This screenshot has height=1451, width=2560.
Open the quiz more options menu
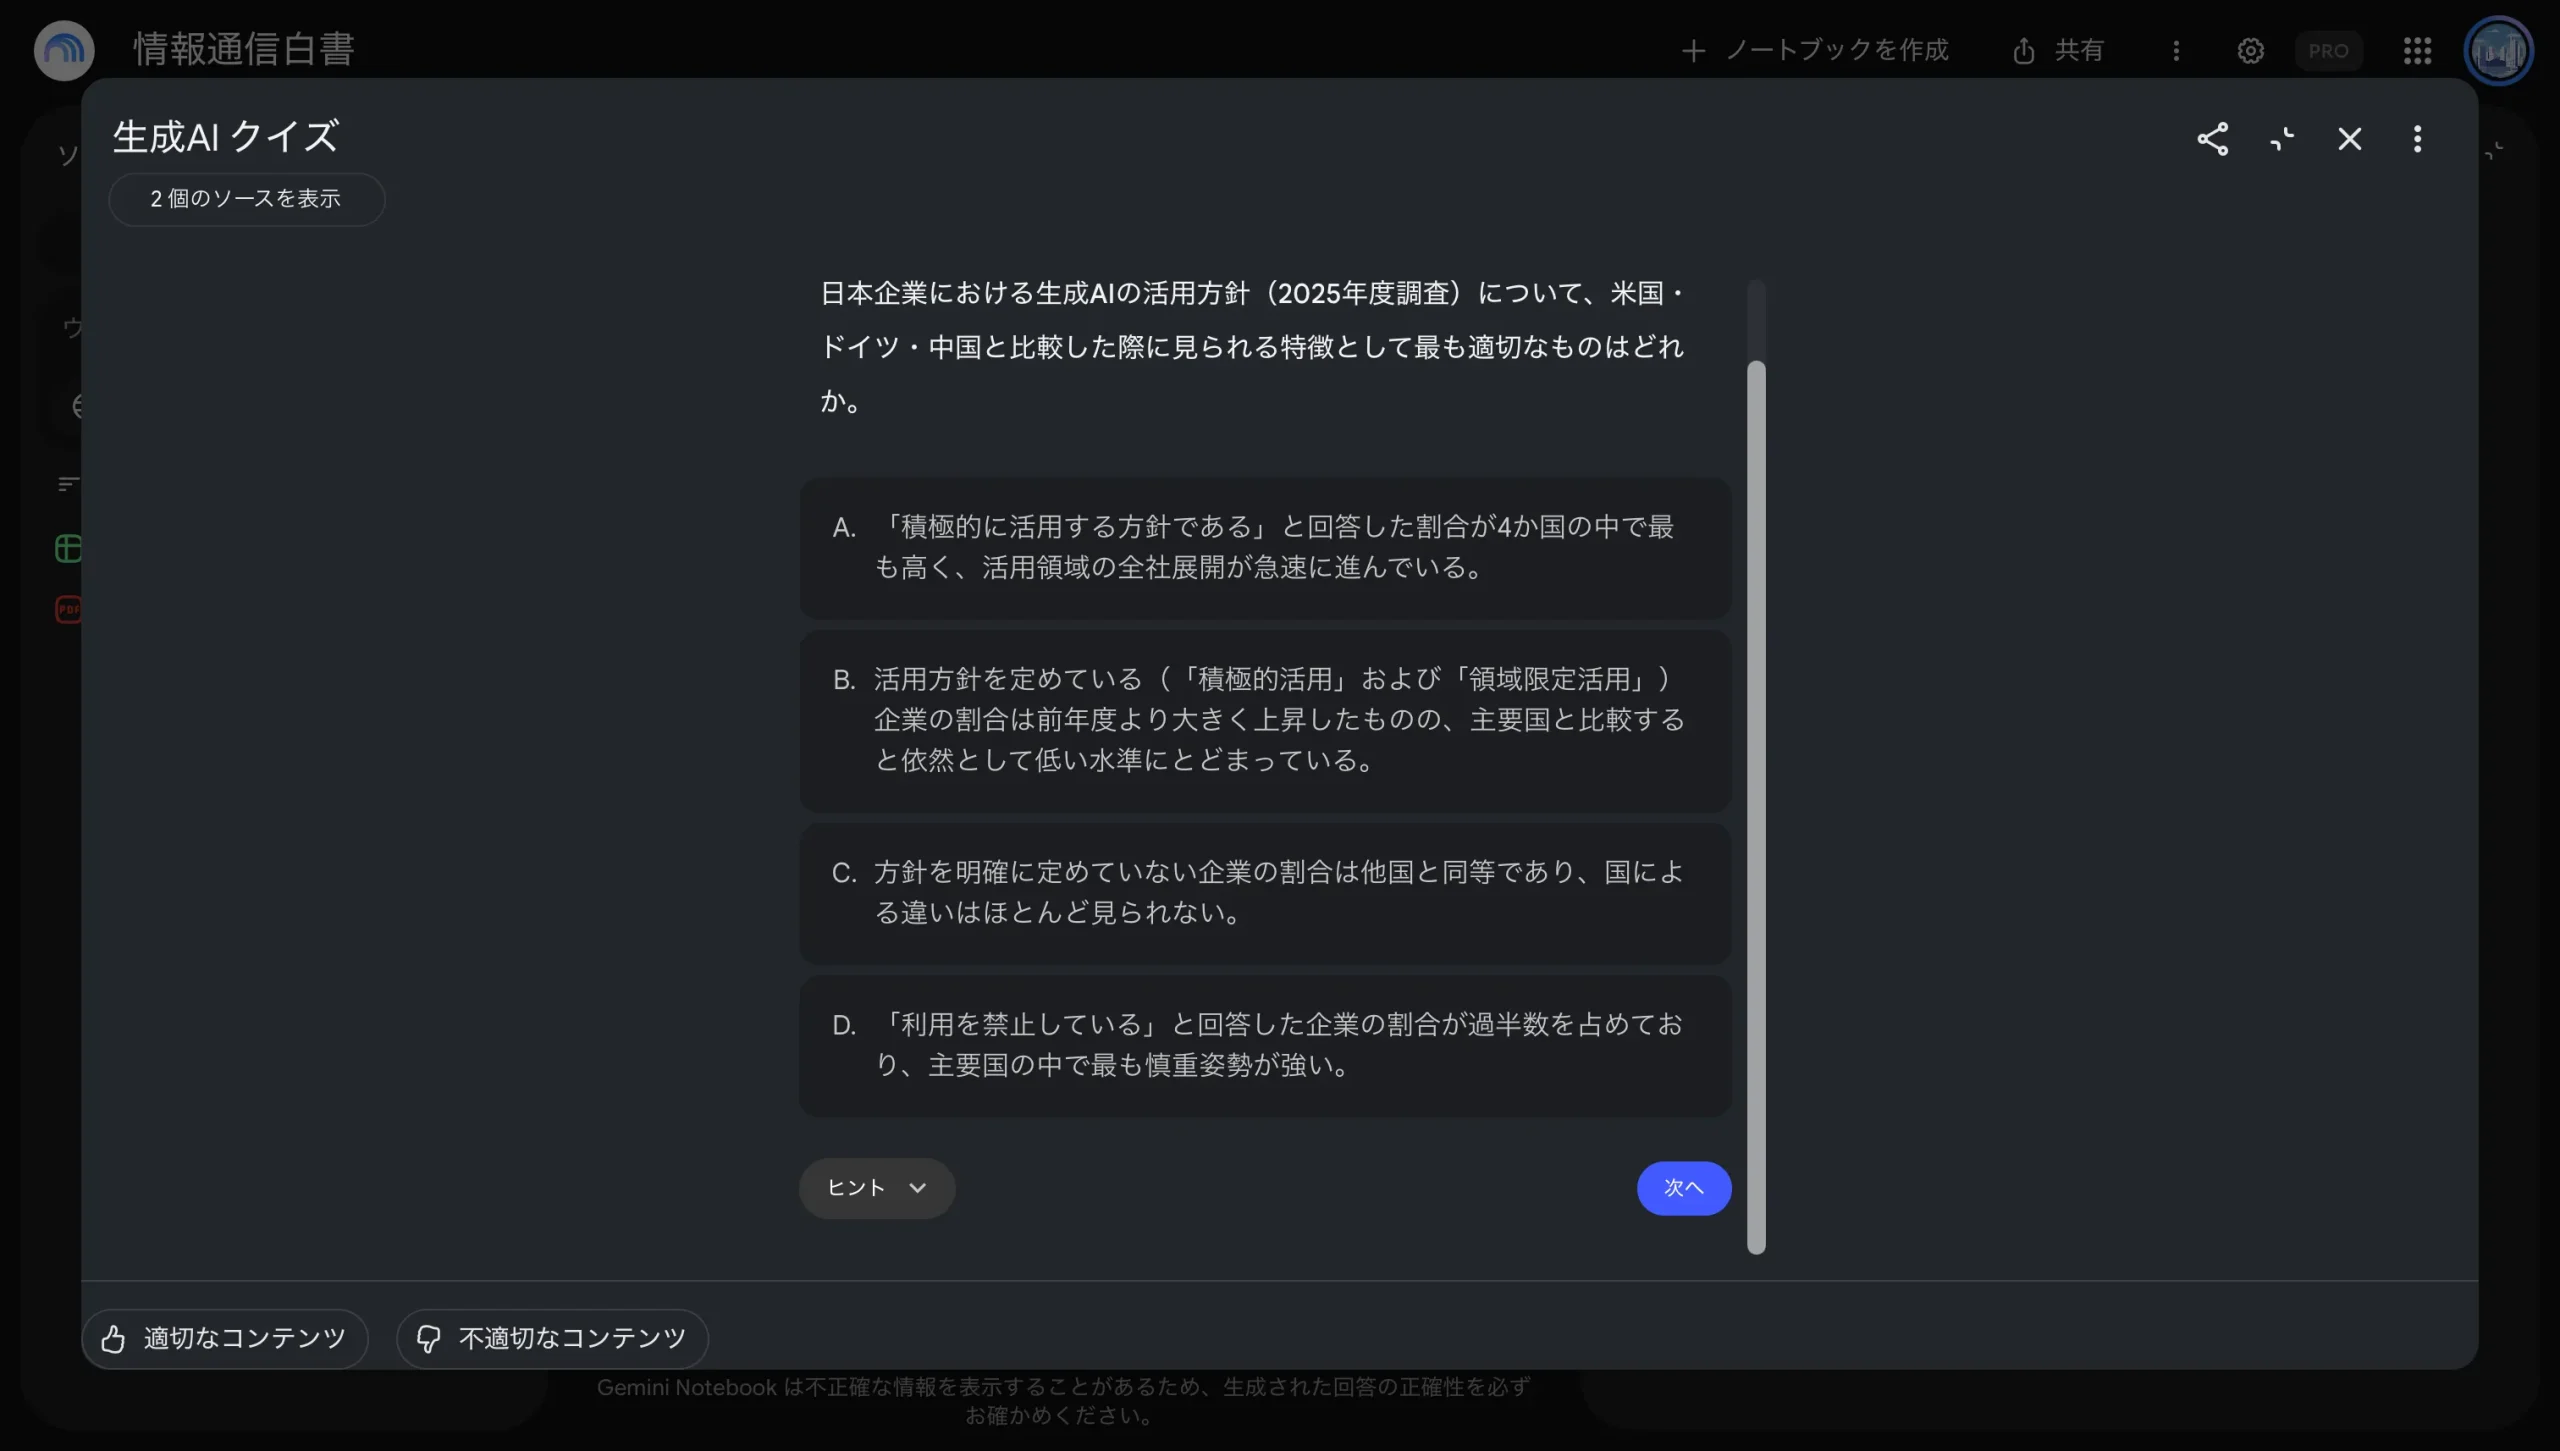[x=2417, y=139]
